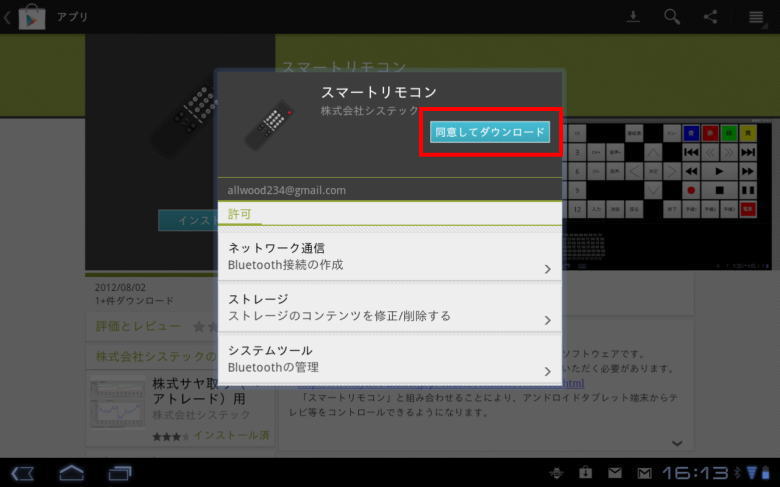Open the recent apps button
The width and height of the screenshot is (780, 487).
(120, 472)
